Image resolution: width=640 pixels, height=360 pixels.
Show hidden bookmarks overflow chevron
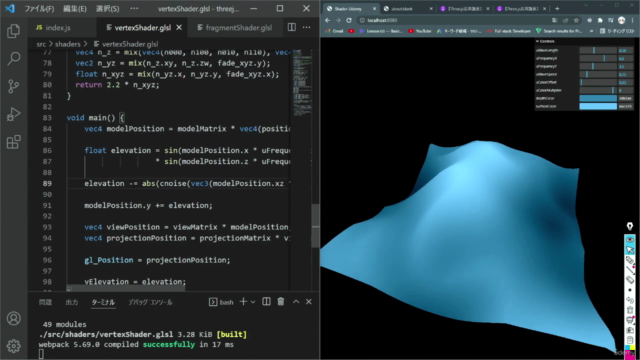(591, 31)
